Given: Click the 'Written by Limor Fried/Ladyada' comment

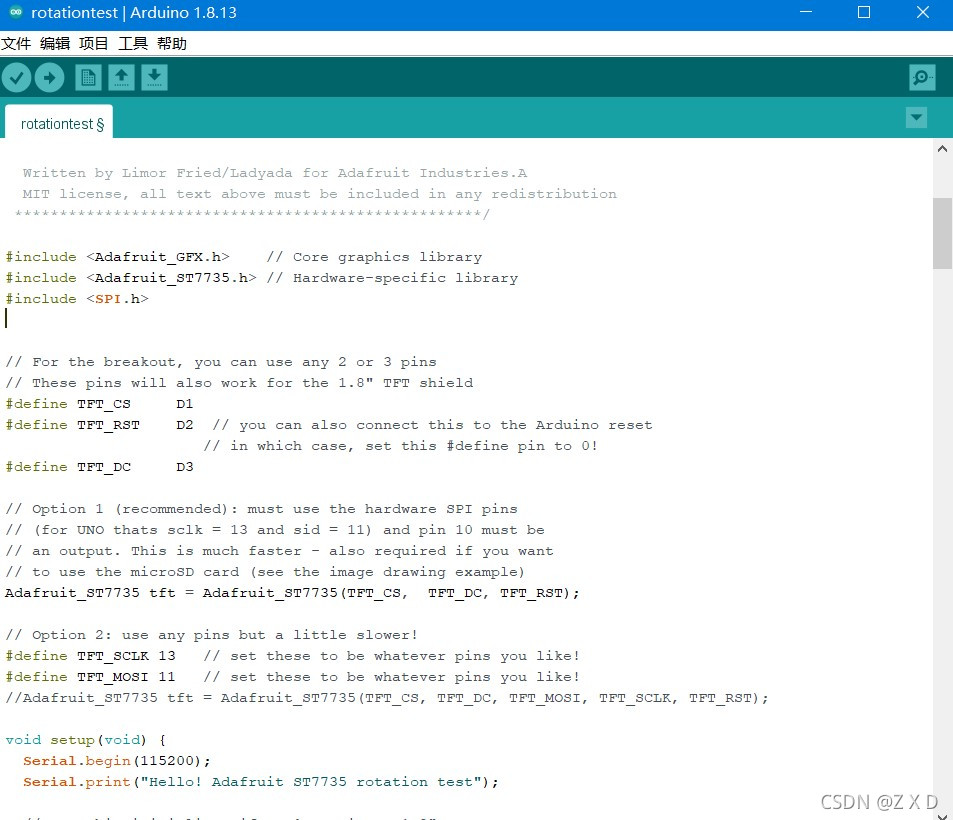Looking at the screenshot, I should coord(275,173).
